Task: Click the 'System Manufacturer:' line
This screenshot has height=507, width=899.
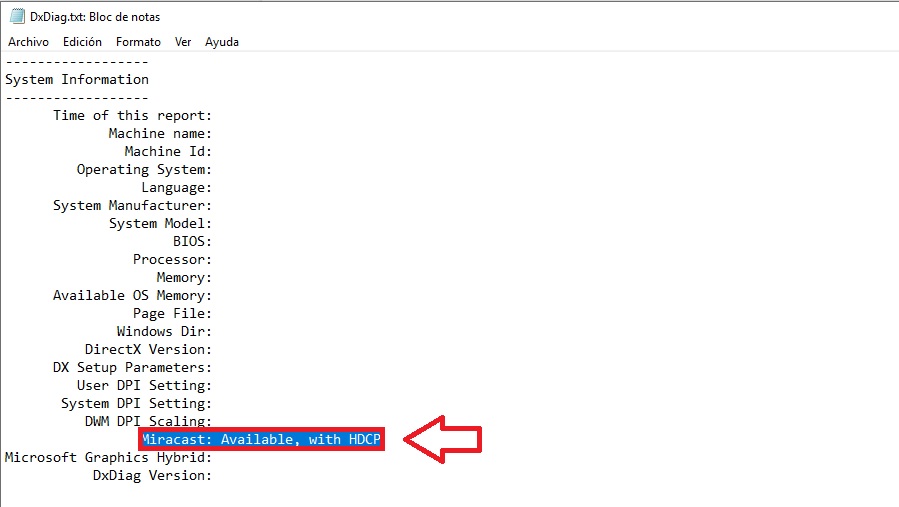Action: tap(132, 205)
